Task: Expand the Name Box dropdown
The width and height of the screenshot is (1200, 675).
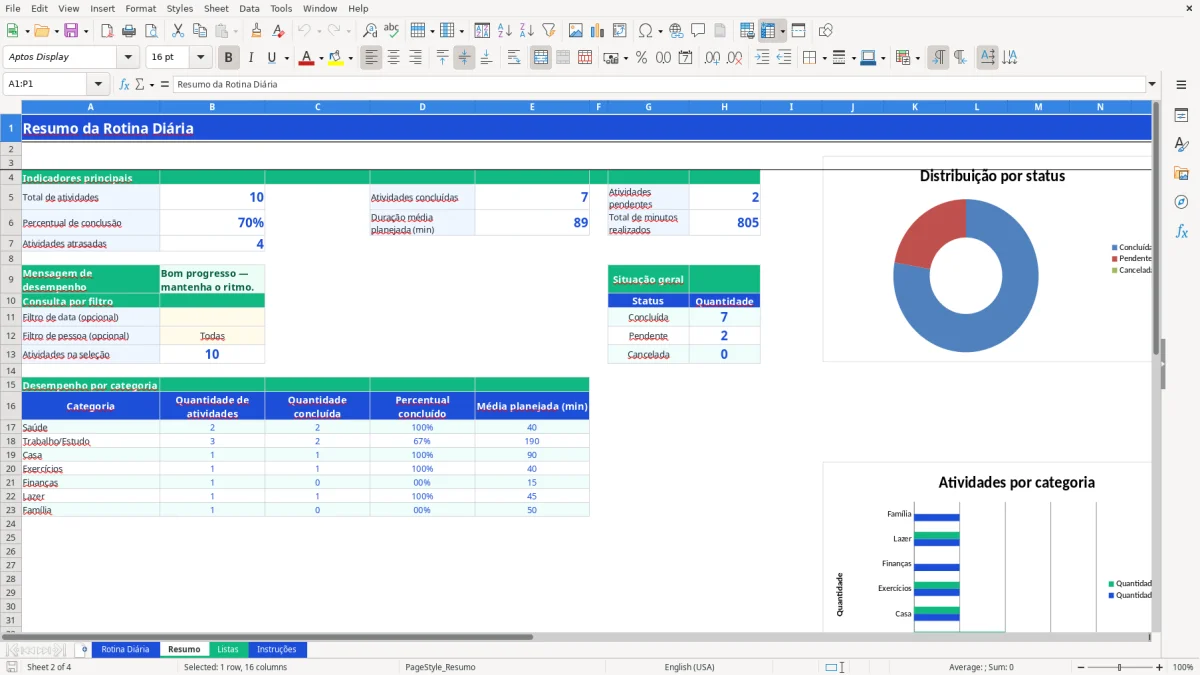Action: click(98, 84)
